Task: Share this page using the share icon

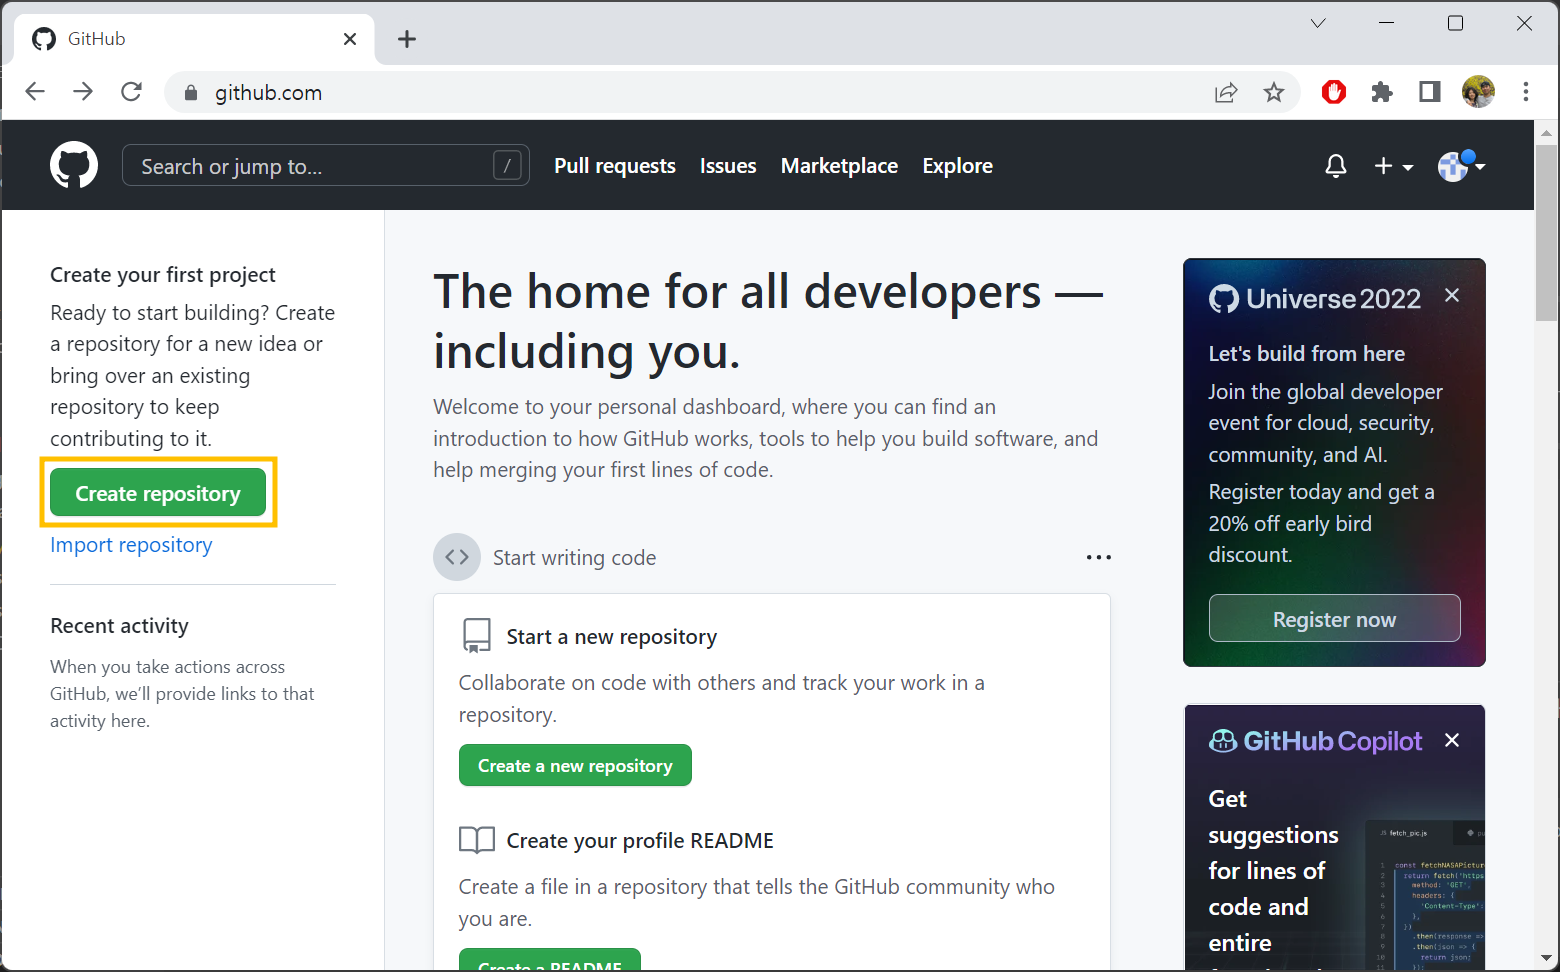Action: 1226,93
